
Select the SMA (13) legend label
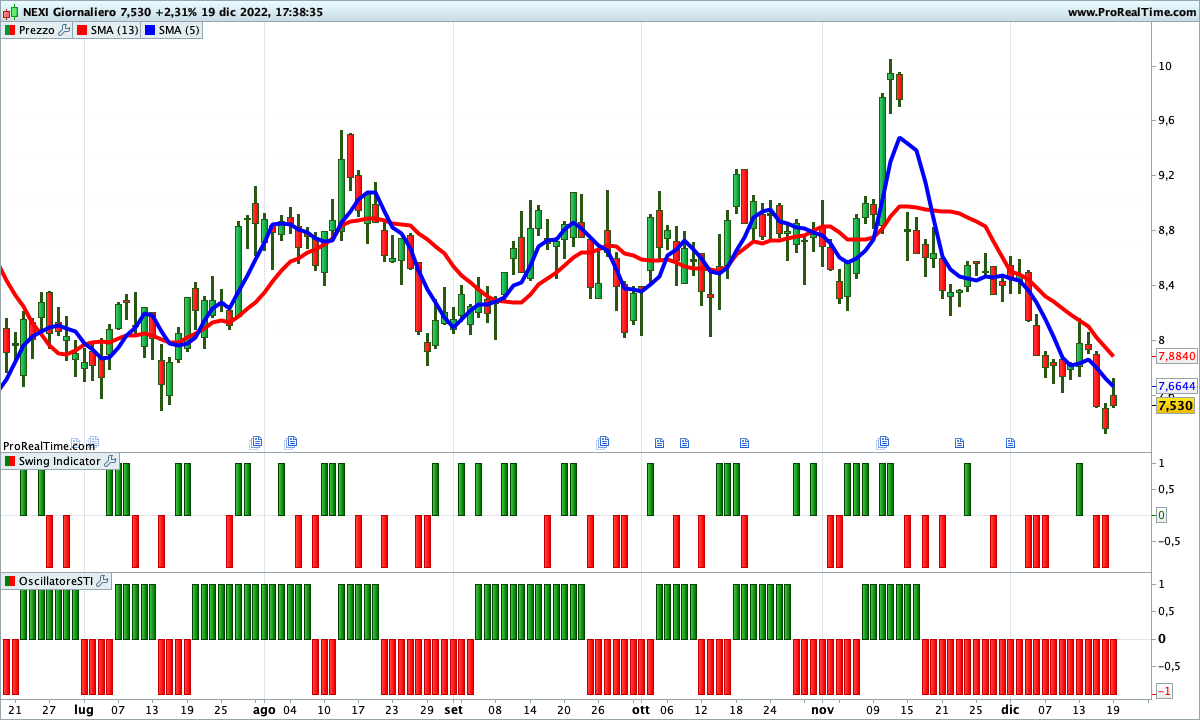point(114,30)
